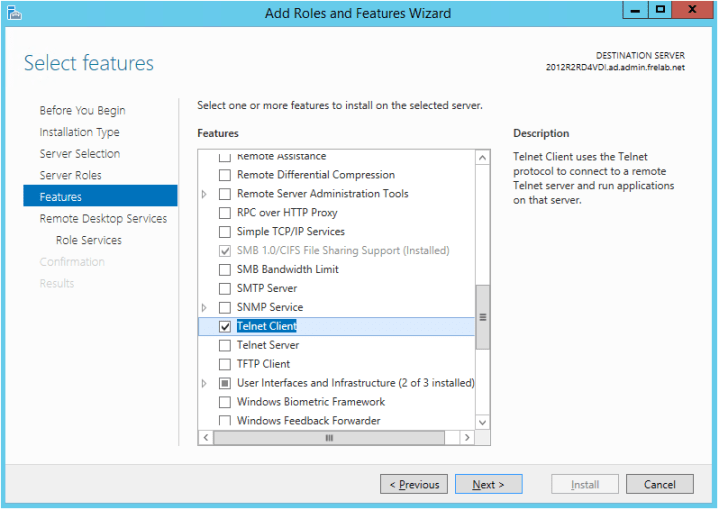Go to Server Roles step
The width and height of the screenshot is (719, 510).
70,176
